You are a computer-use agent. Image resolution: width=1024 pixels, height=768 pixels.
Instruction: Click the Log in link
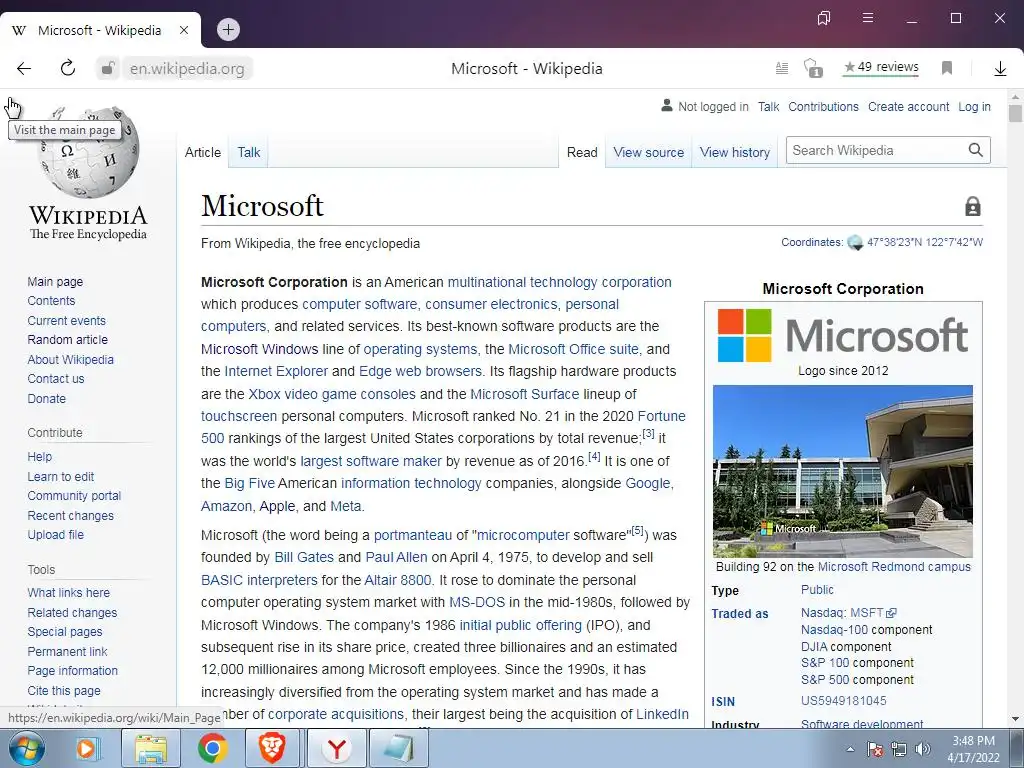point(974,106)
